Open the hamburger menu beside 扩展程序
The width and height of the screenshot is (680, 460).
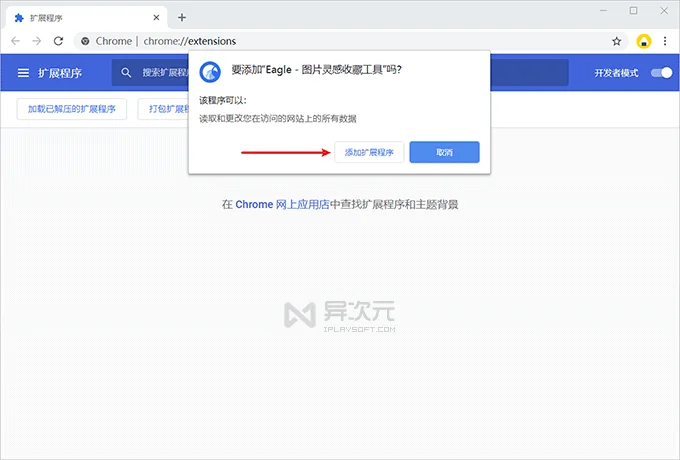23,73
